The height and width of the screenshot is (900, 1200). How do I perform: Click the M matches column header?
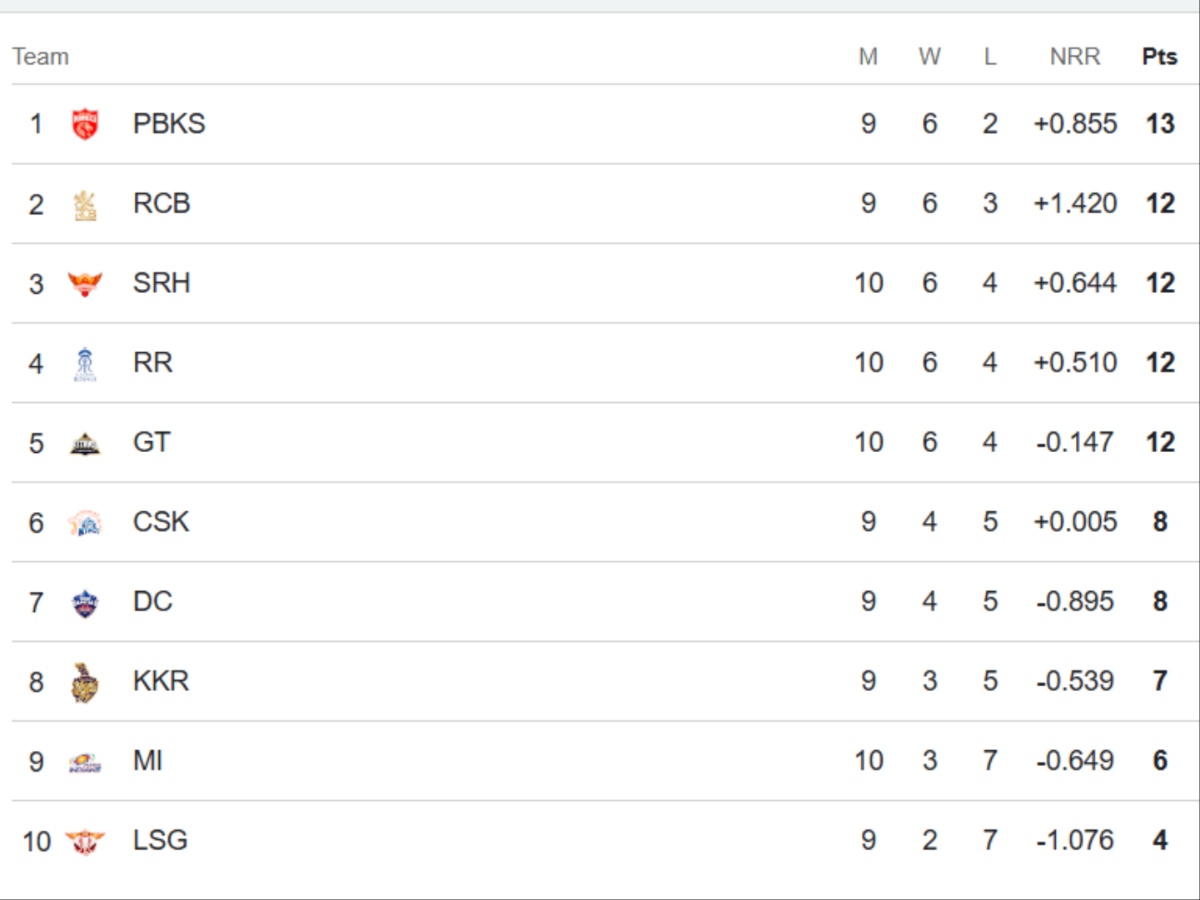(868, 57)
